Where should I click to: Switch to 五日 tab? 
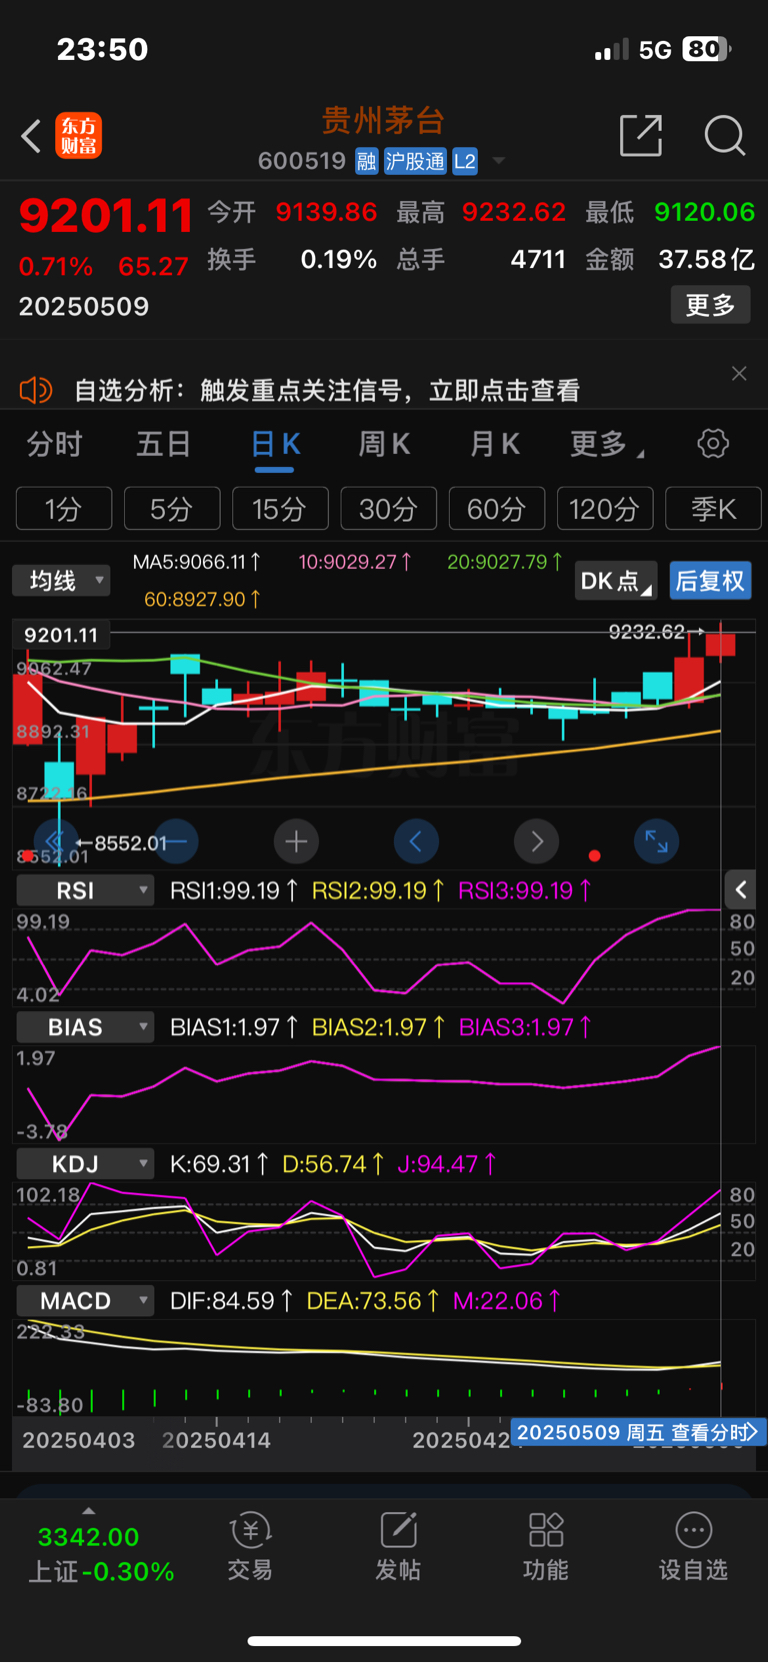tap(163, 444)
